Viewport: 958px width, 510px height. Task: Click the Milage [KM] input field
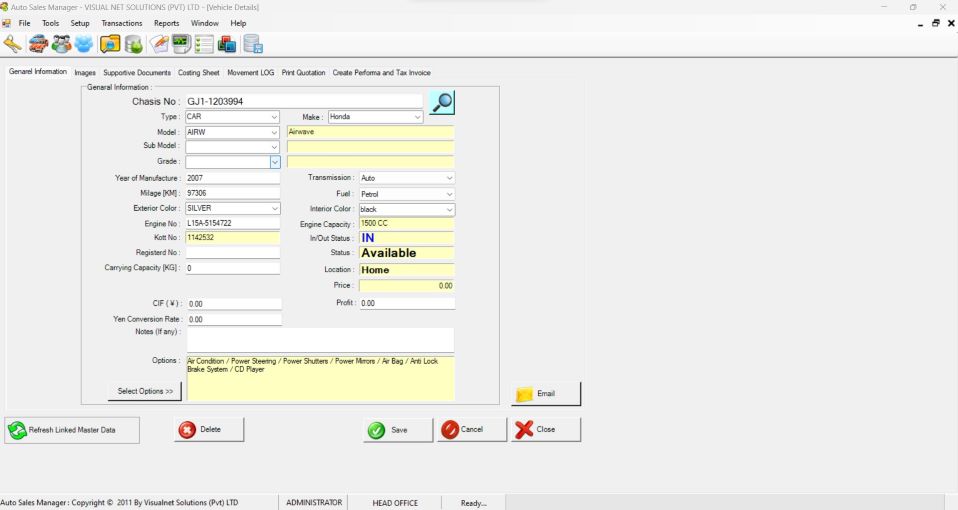tap(232, 193)
